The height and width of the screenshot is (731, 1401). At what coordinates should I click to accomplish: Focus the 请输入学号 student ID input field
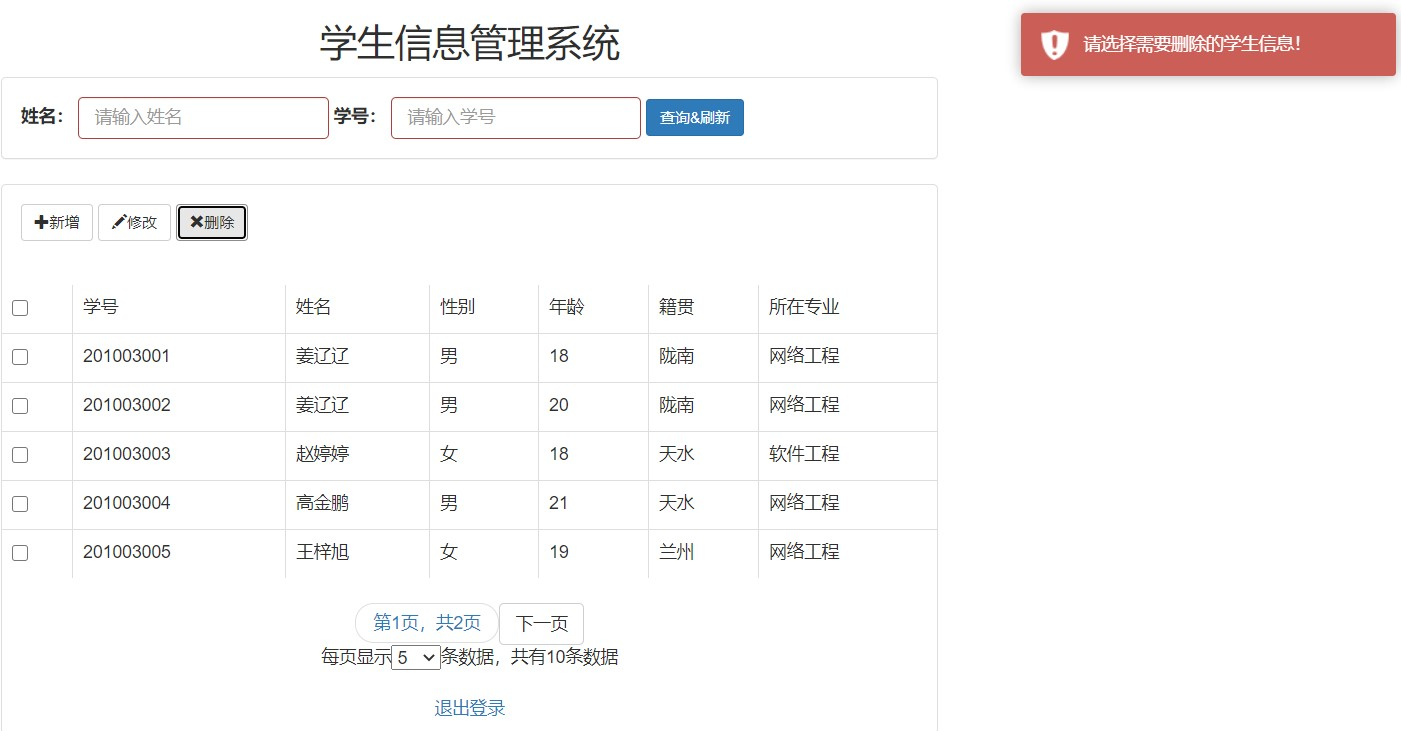pyautogui.click(x=516, y=118)
